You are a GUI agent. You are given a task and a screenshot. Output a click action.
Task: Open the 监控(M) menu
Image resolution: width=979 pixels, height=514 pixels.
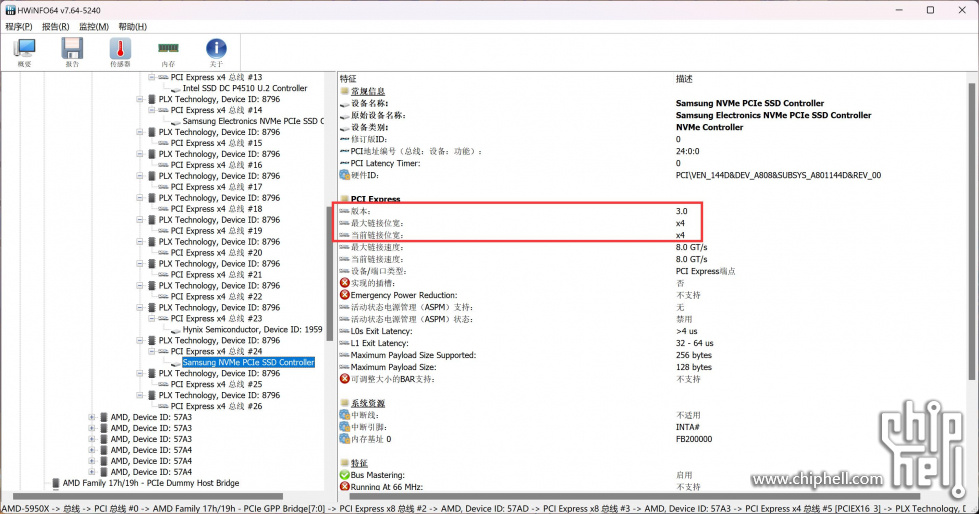(x=94, y=27)
